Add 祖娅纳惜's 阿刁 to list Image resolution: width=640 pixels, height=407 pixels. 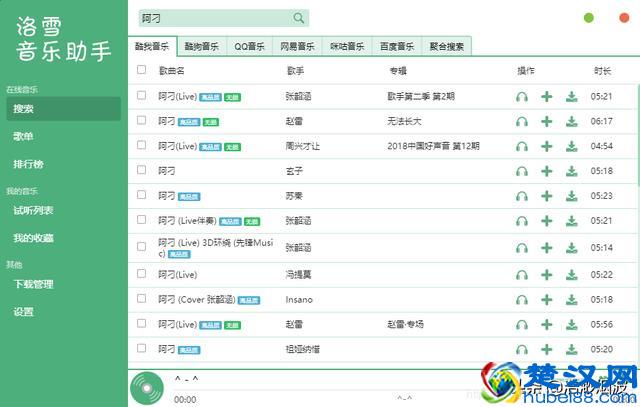point(547,349)
